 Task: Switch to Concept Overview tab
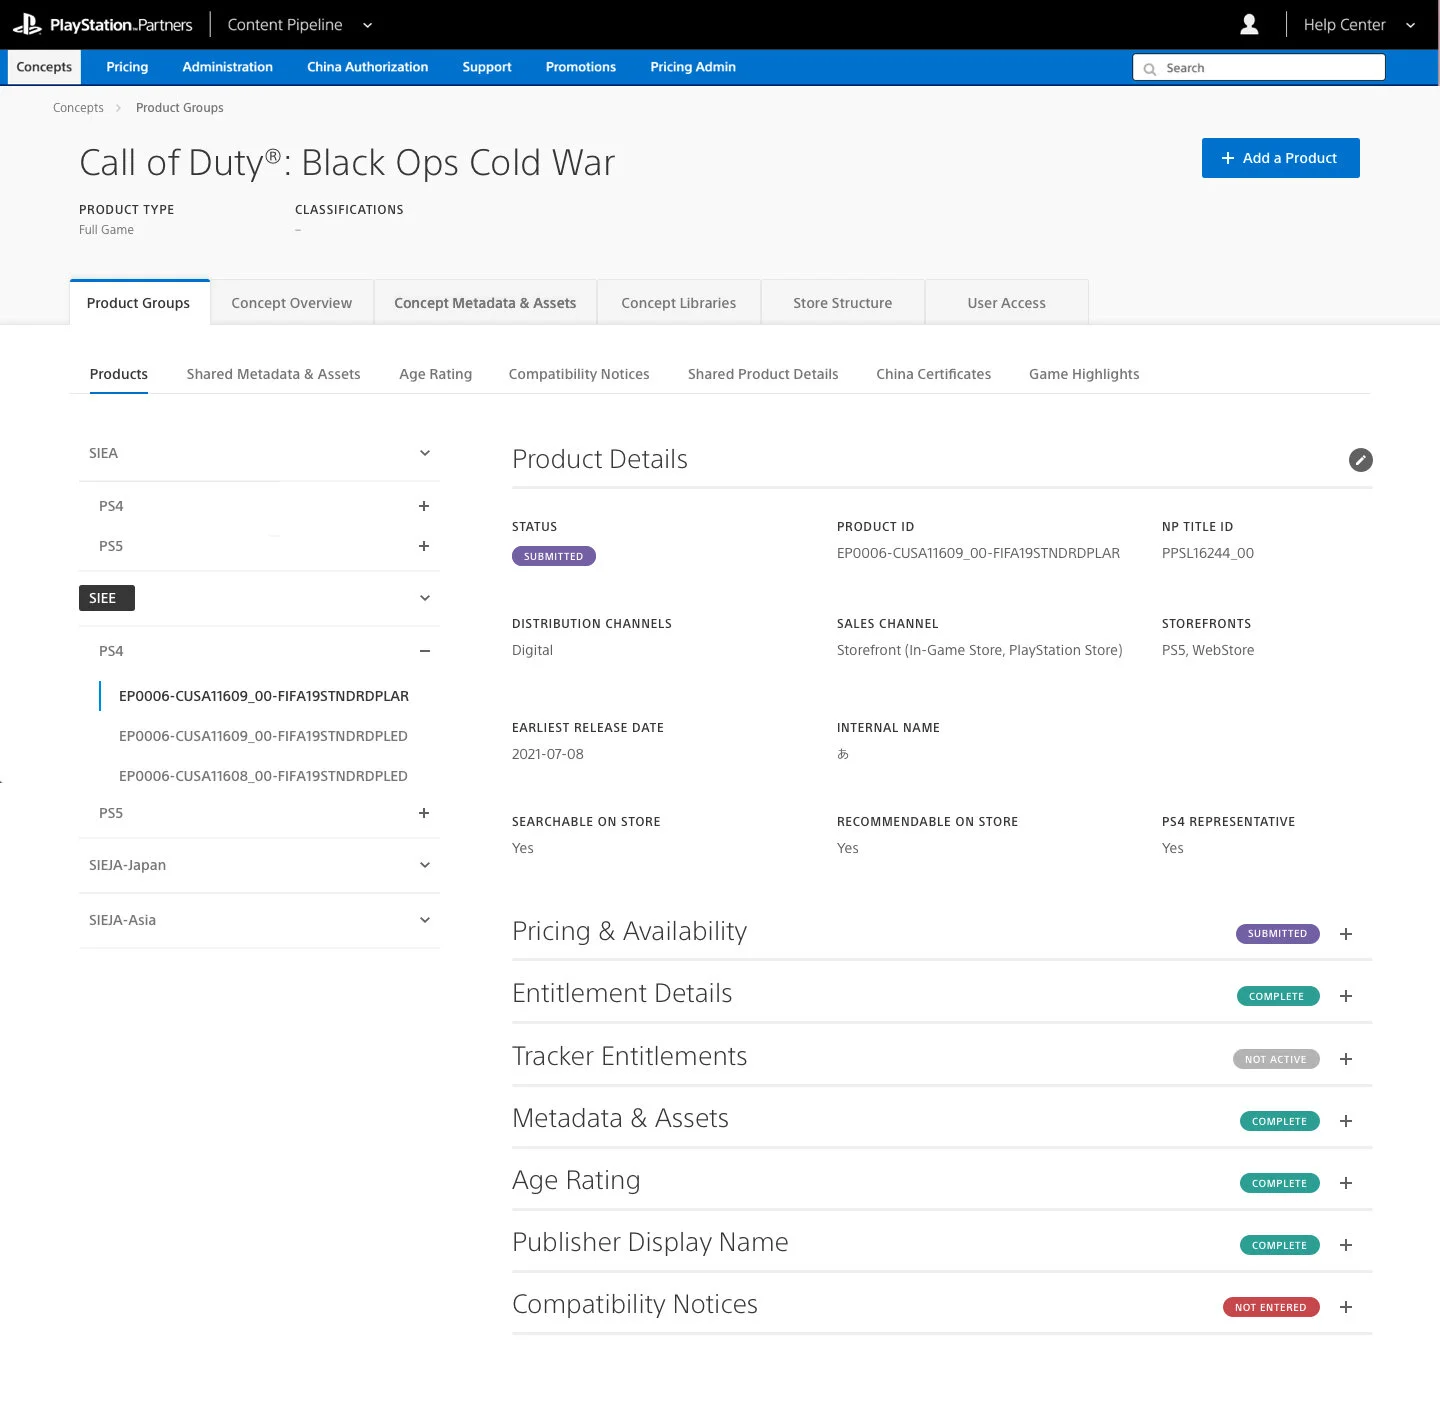click(x=292, y=302)
